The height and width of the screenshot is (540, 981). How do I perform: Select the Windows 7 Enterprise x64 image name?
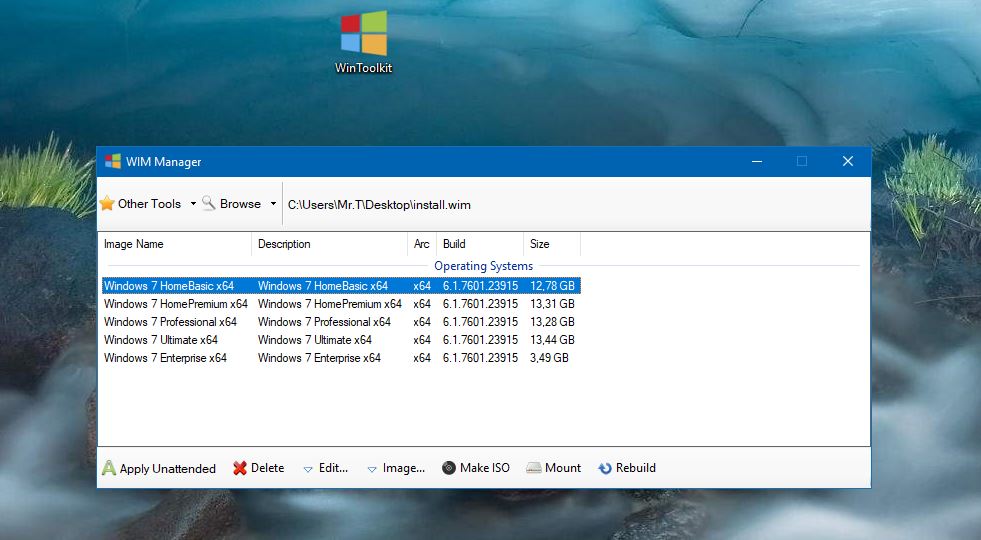click(x=165, y=359)
